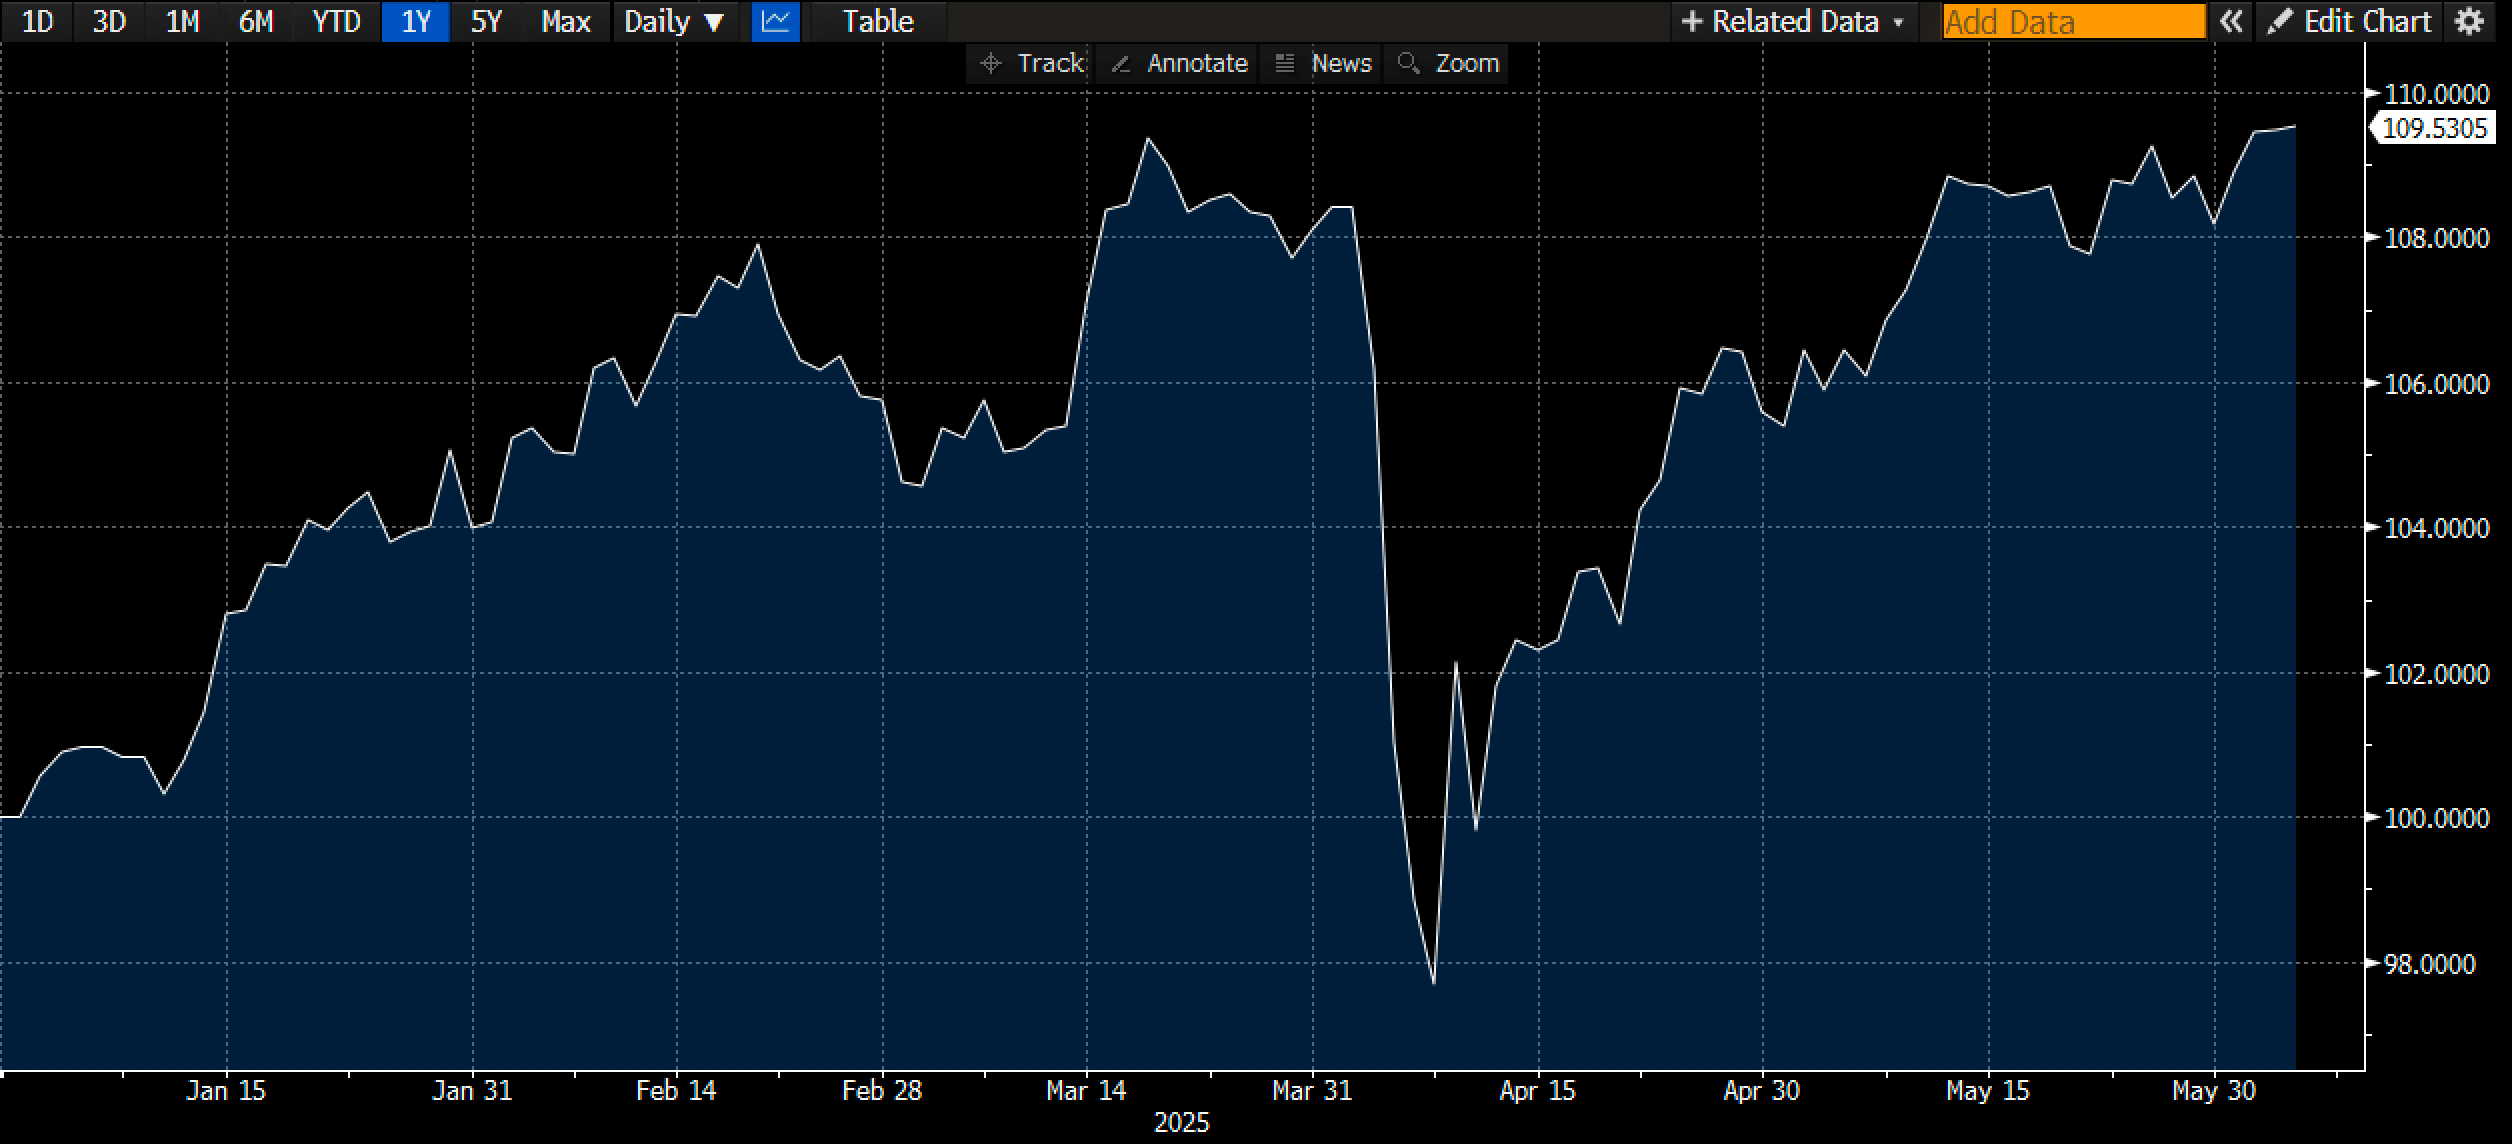Viewport: 2512px width, 1144px height.
Task: Choose the Max time range
Action: click(565, 21)
